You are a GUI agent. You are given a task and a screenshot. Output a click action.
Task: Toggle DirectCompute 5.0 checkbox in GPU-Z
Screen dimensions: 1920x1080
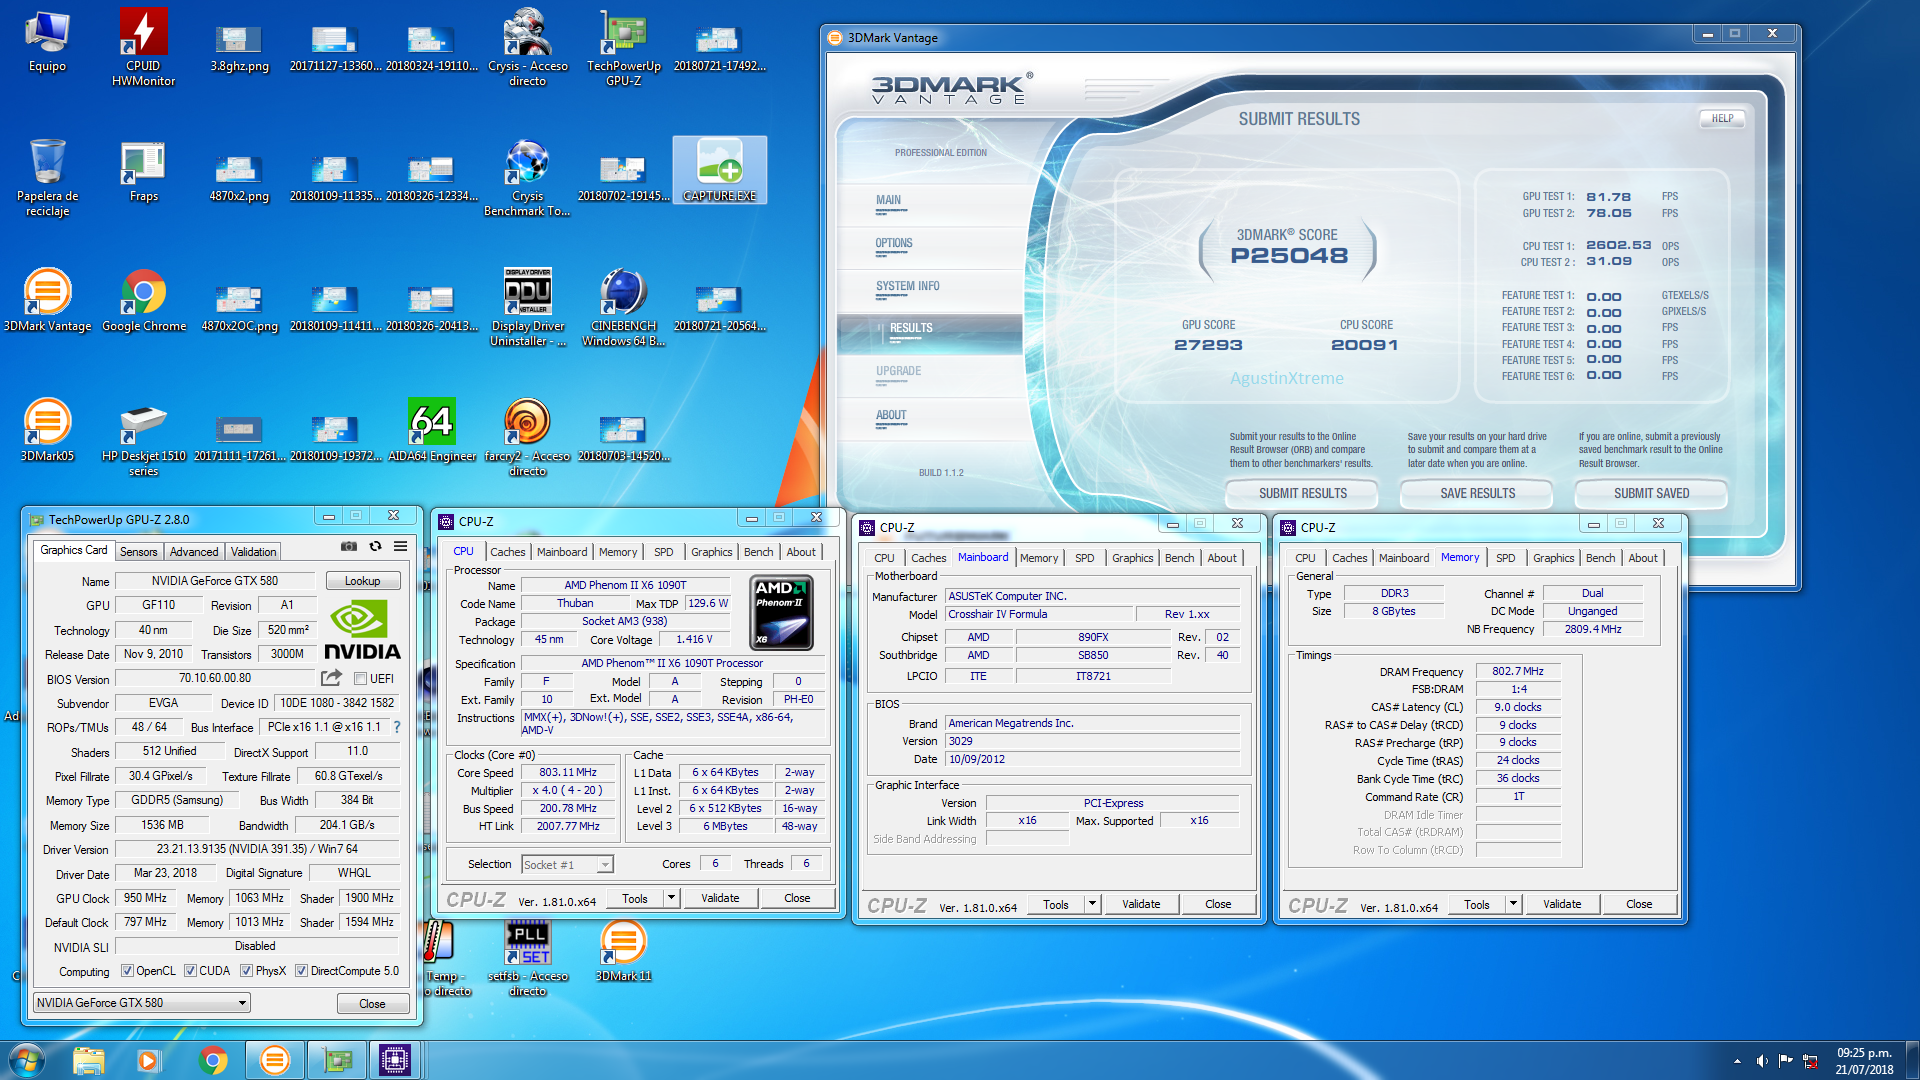301,971
